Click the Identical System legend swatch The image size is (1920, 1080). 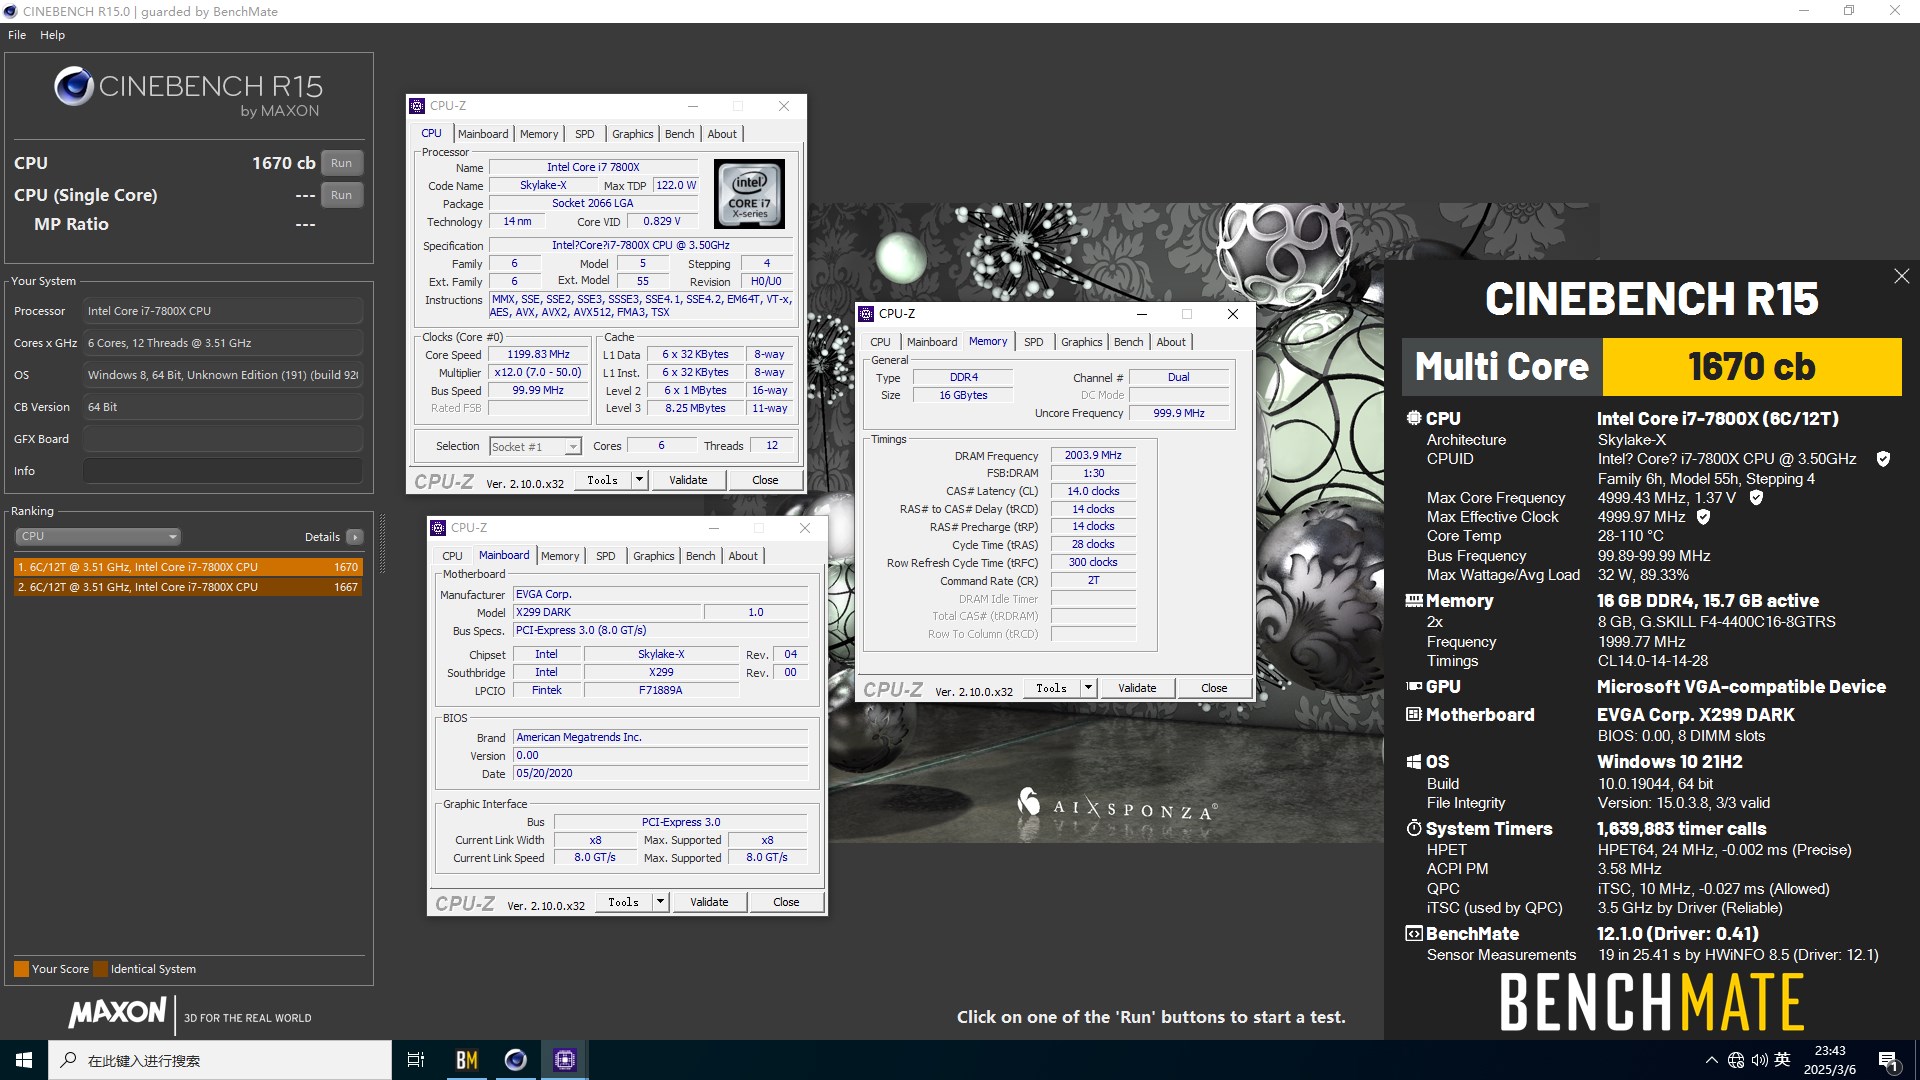[99, 969]
